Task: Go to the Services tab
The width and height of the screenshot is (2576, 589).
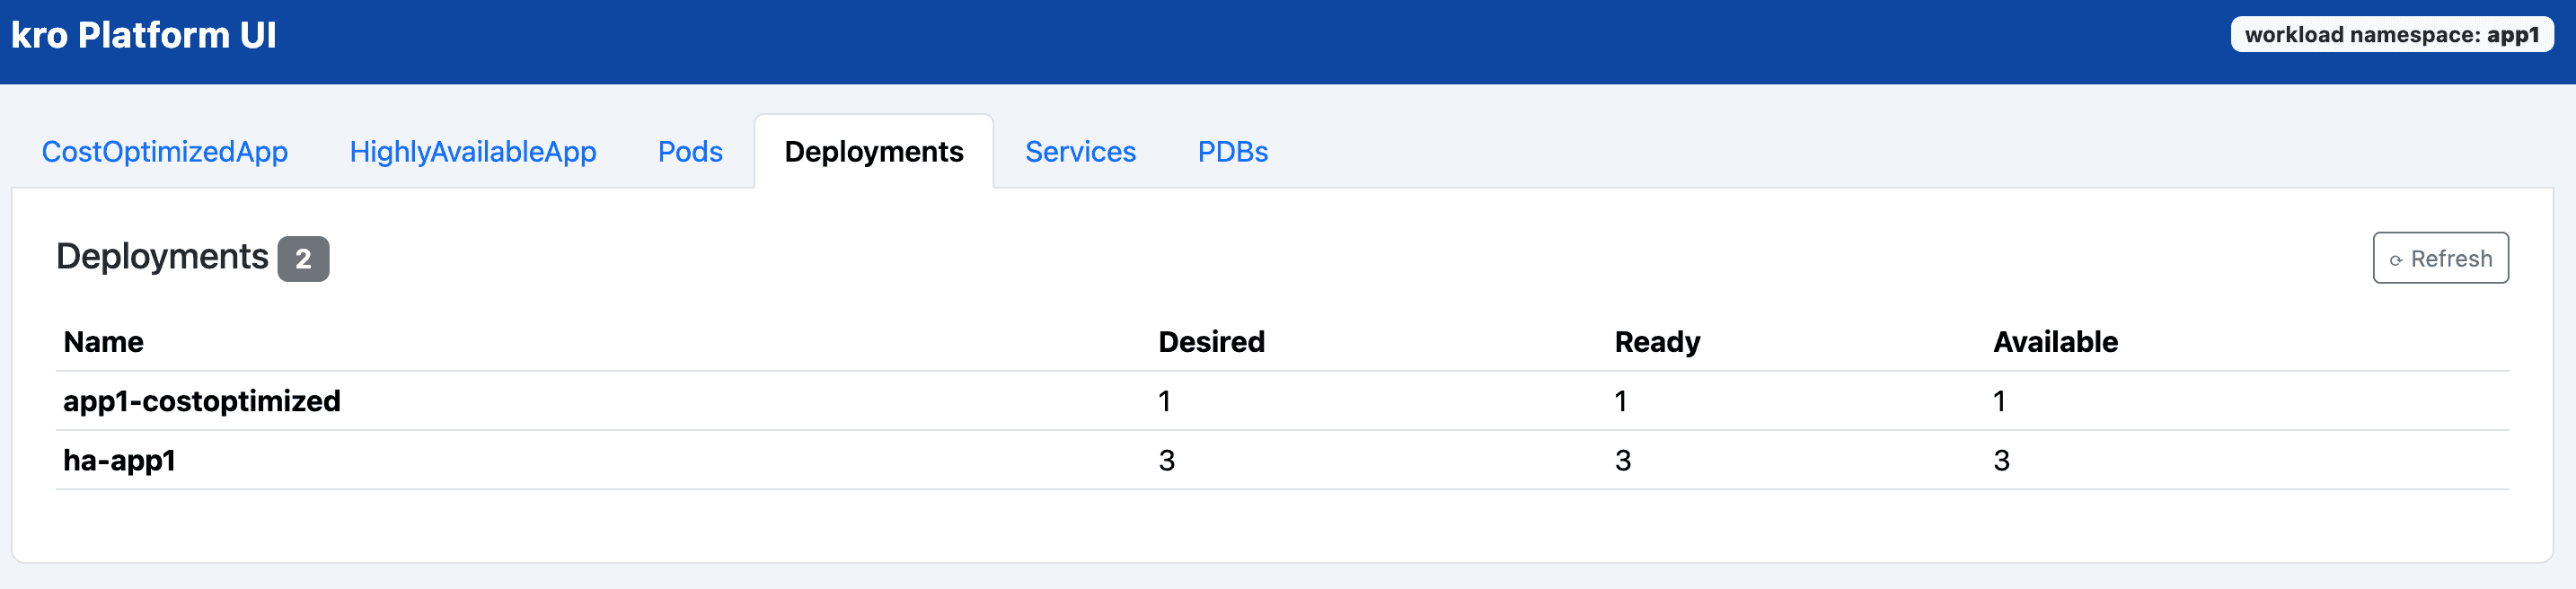Action: click(x=1080, y=151)
